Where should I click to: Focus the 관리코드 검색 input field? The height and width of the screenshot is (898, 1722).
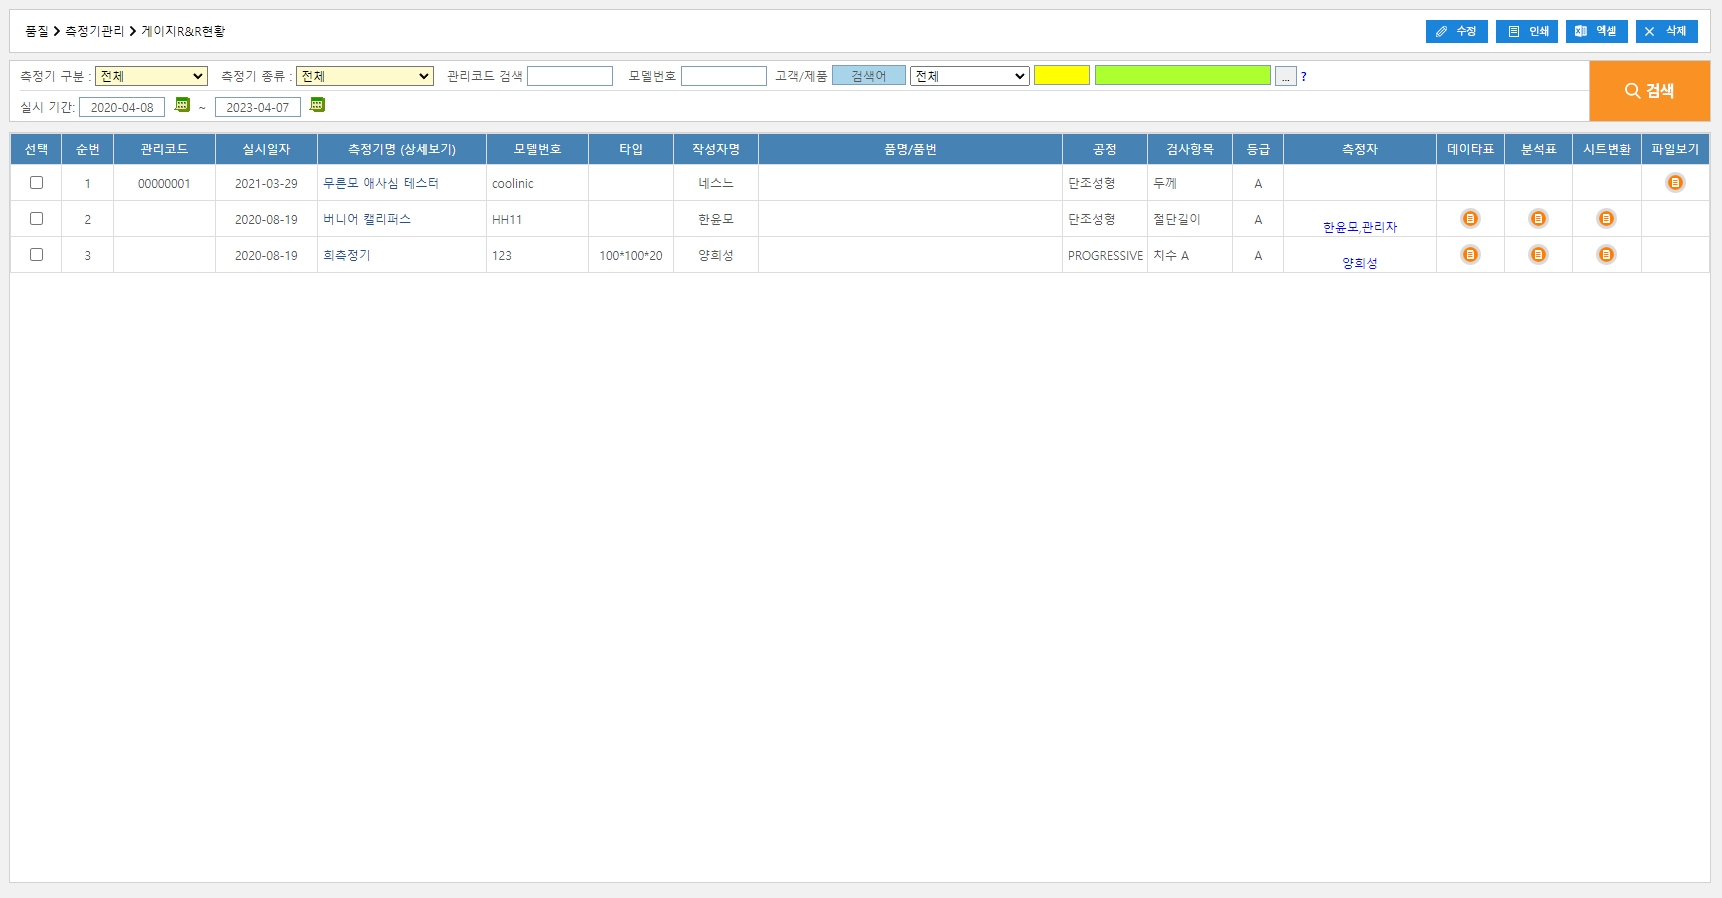tap(569, 76)
